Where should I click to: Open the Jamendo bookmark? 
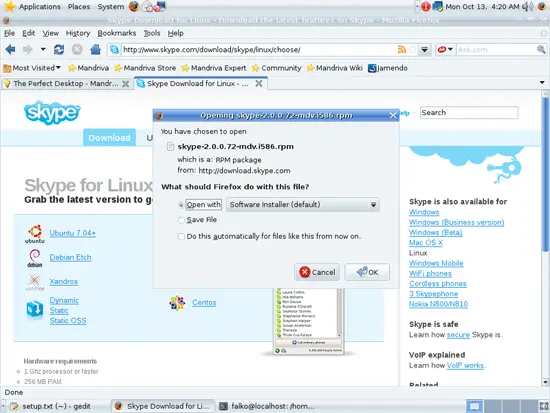(x=388, y=68)
